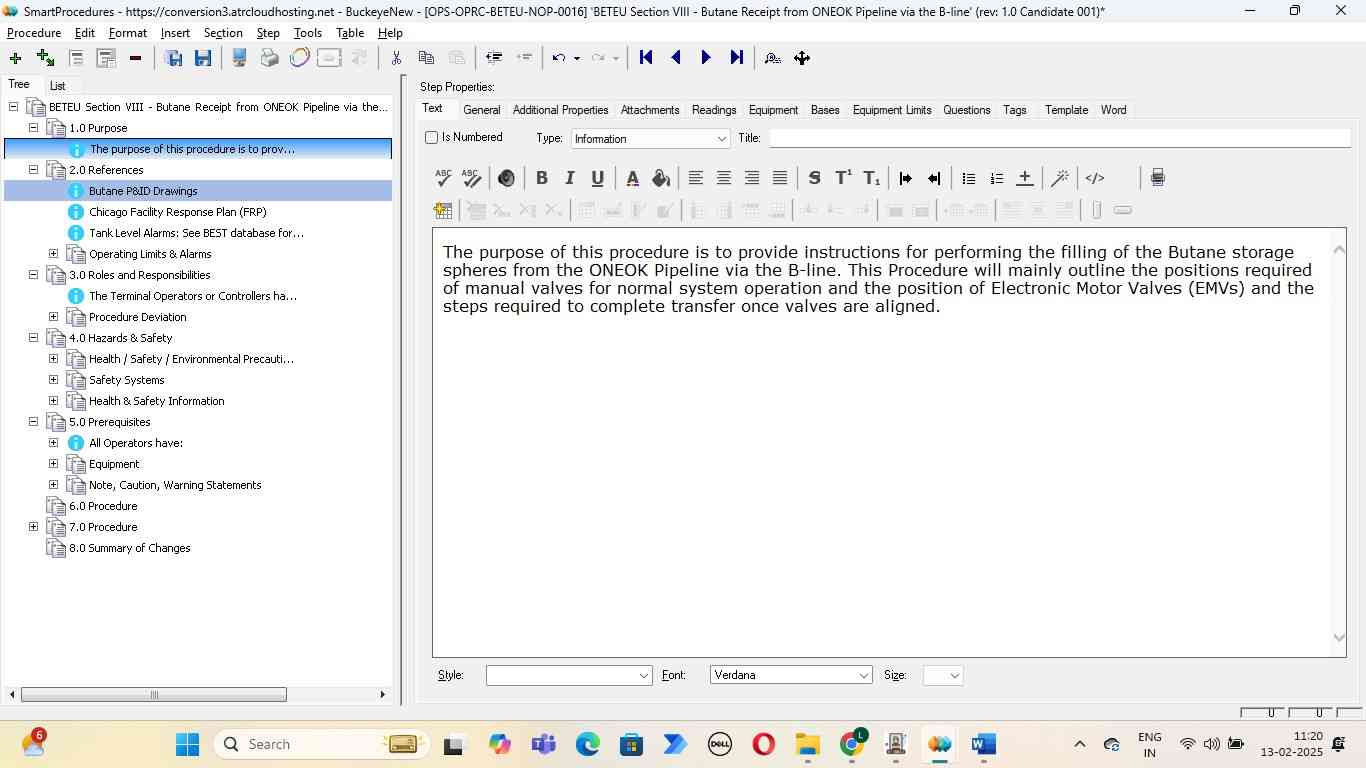Click the green plus add step icon
Viewport: 1366px width, 768px height.
coord(15,58)
